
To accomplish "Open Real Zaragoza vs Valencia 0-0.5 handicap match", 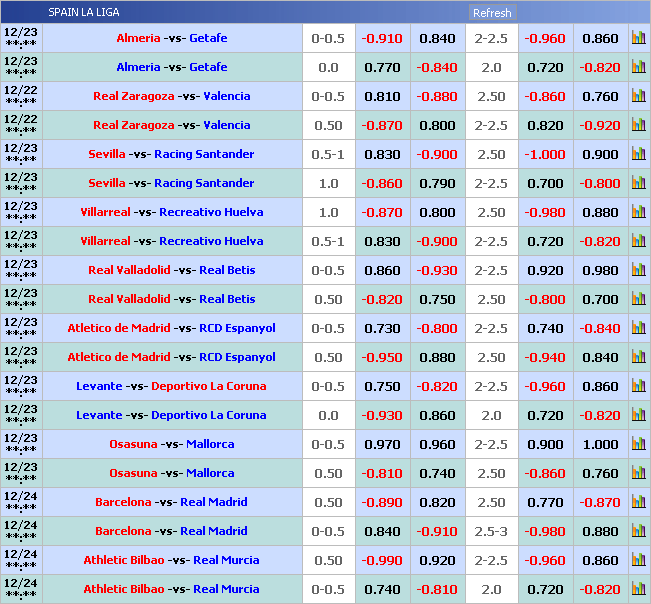I will [x=171, y=96].
